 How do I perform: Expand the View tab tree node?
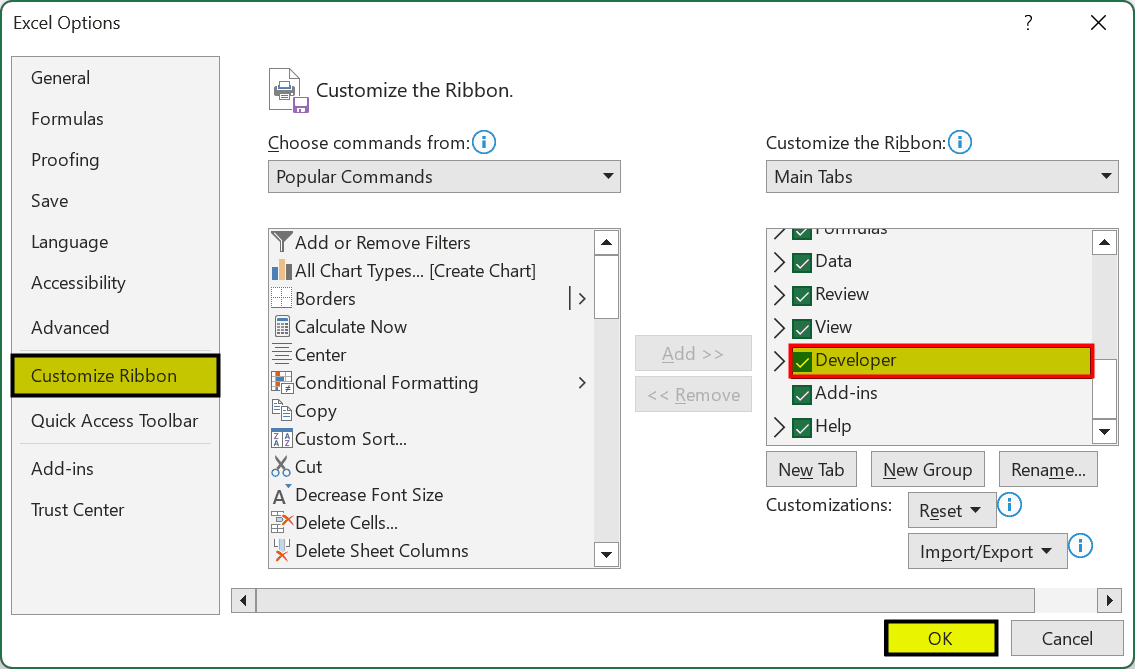[x=779, y=328]
